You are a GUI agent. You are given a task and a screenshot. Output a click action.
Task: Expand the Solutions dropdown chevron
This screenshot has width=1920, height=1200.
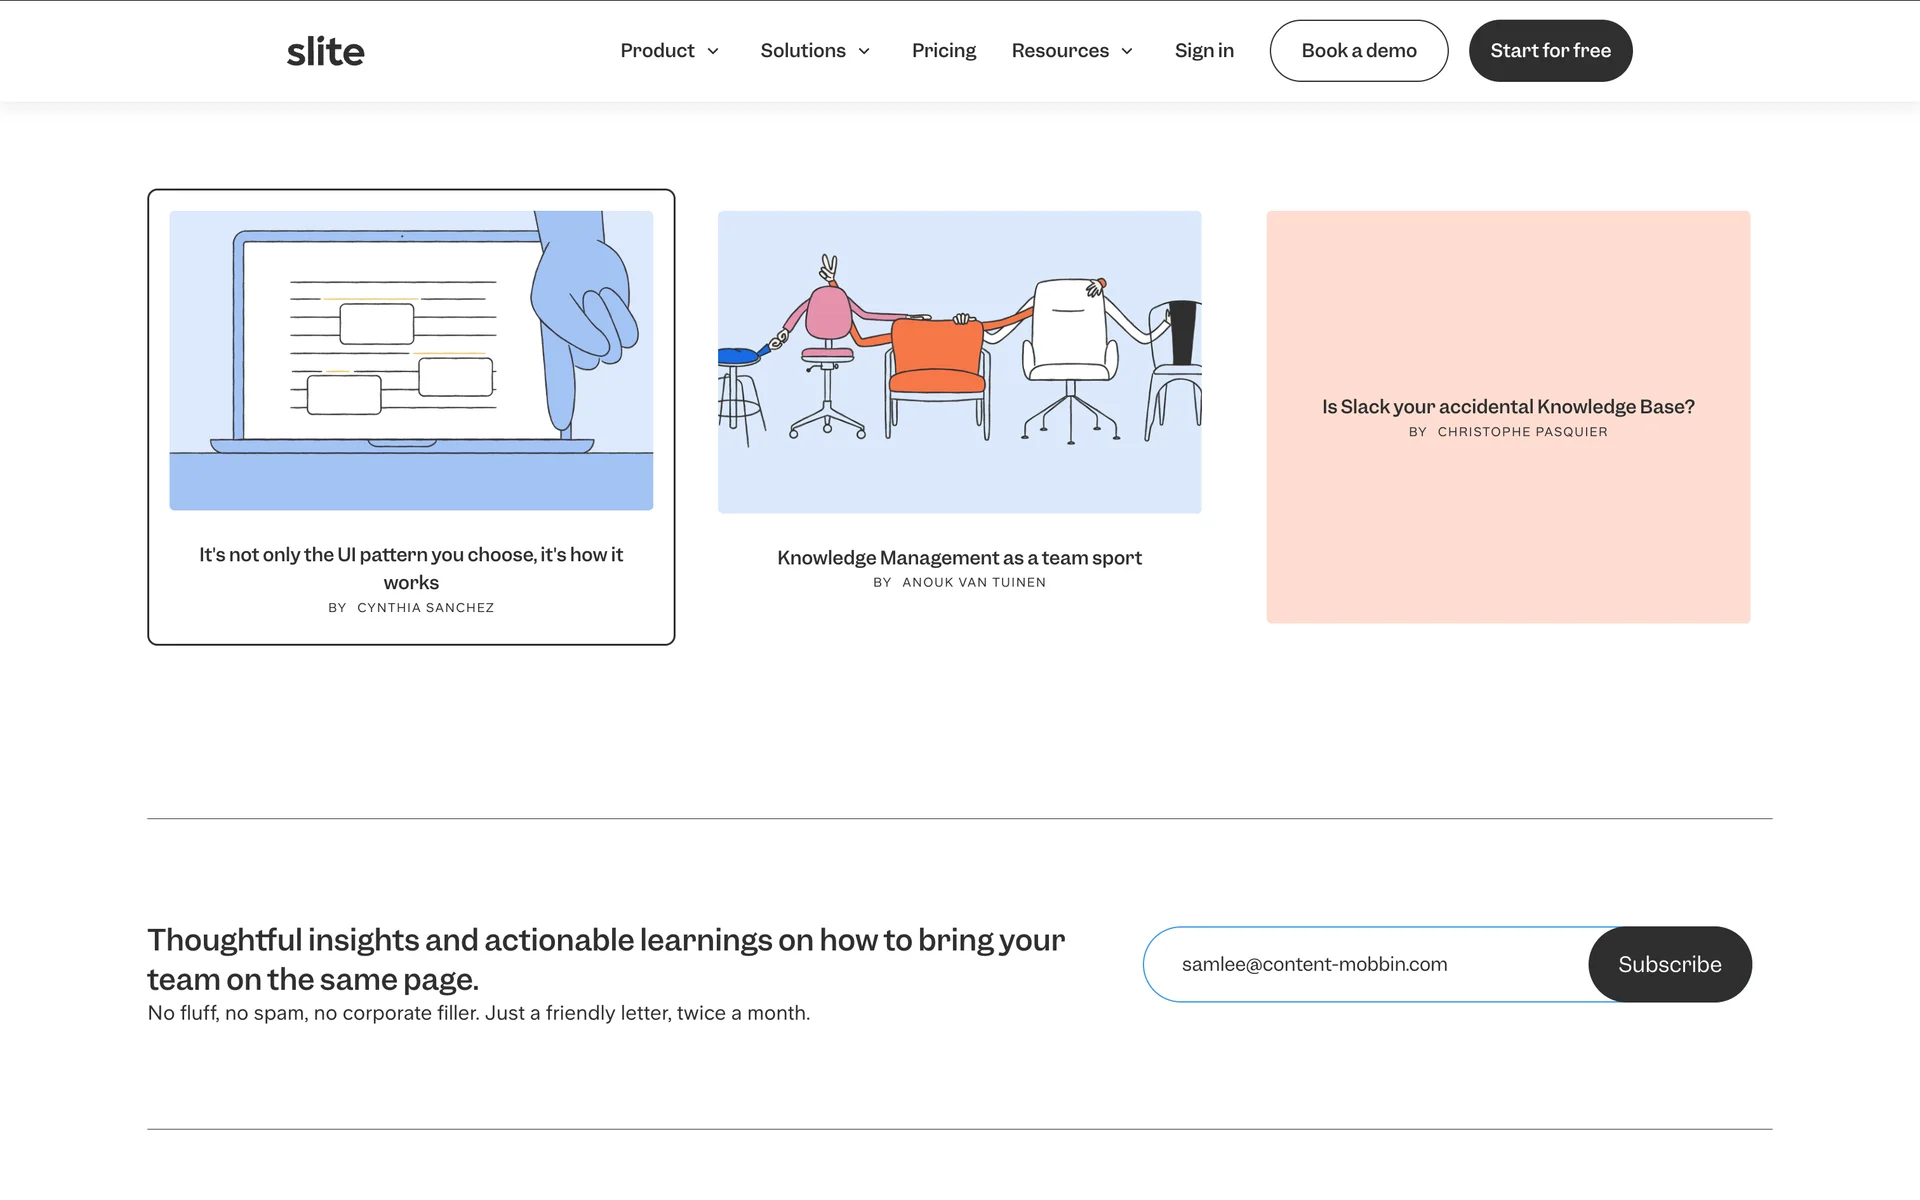pyautogui.click(x=864, y=51)
